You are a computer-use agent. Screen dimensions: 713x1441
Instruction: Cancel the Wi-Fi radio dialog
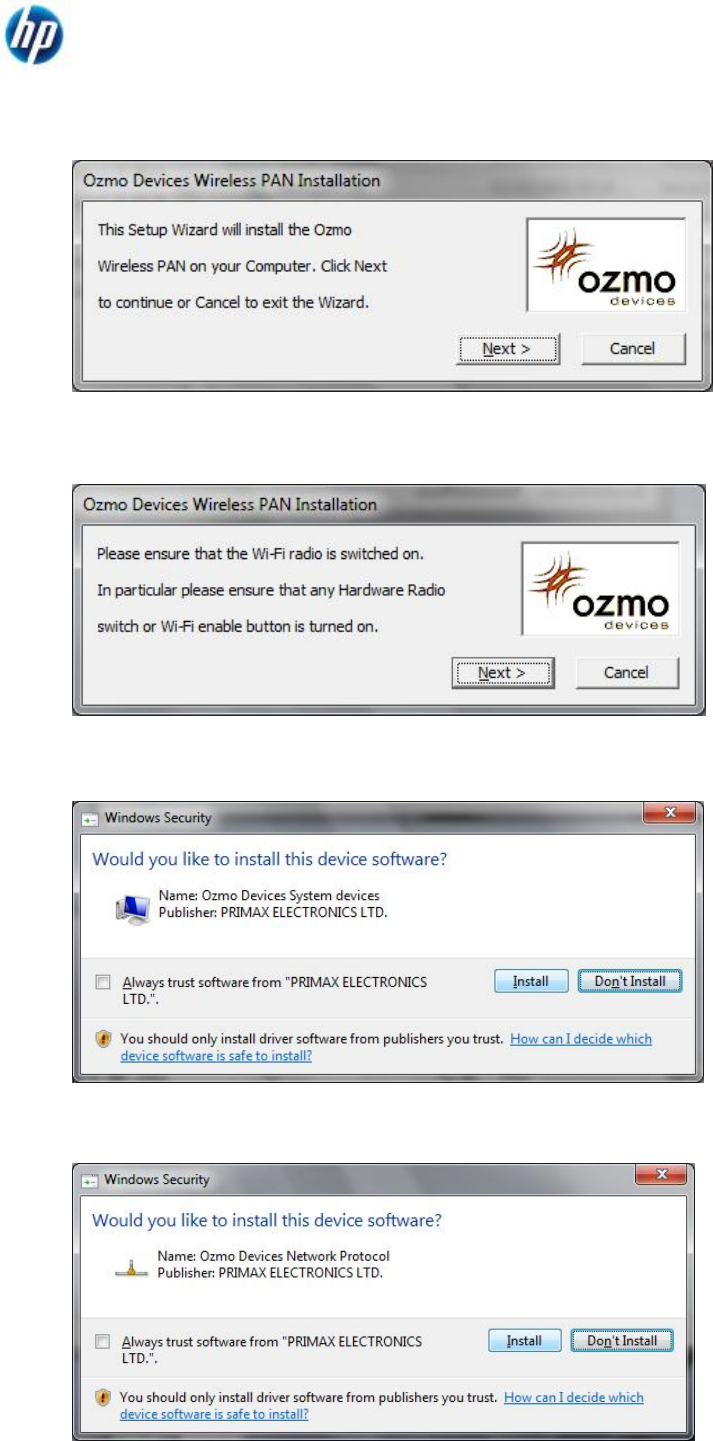[627, 673]
